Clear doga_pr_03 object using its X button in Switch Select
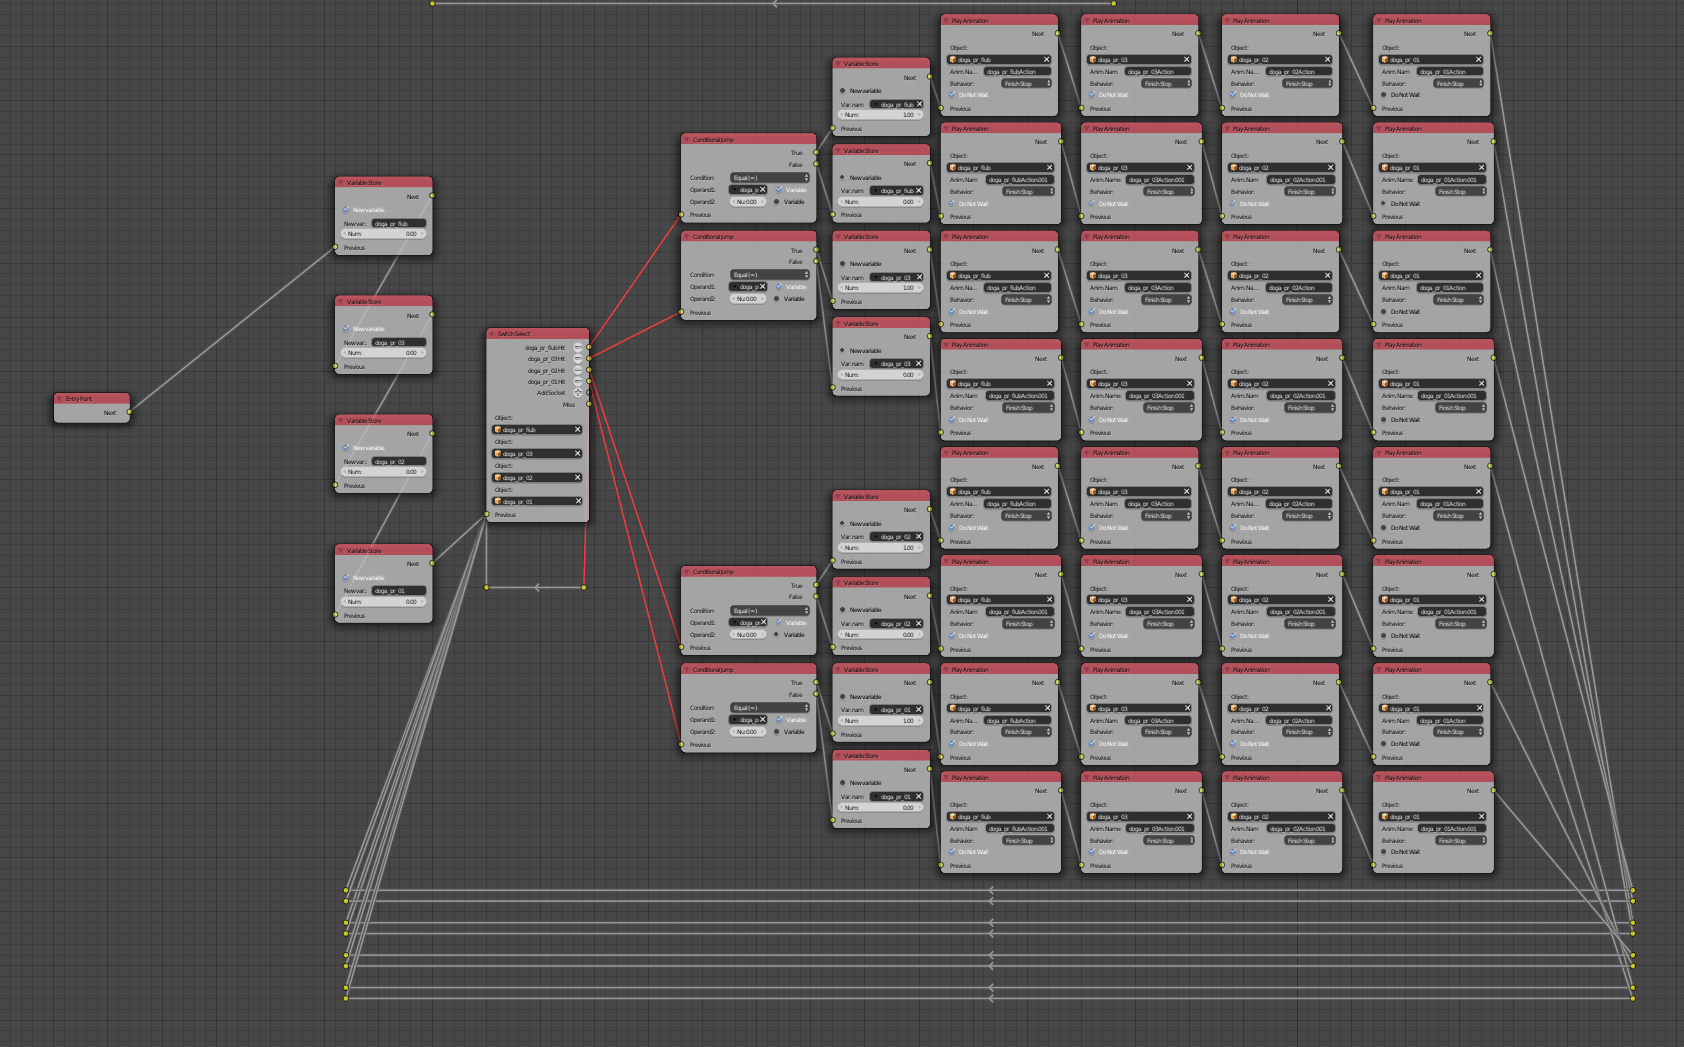The image size is (1684, 1047). (578, 453)
